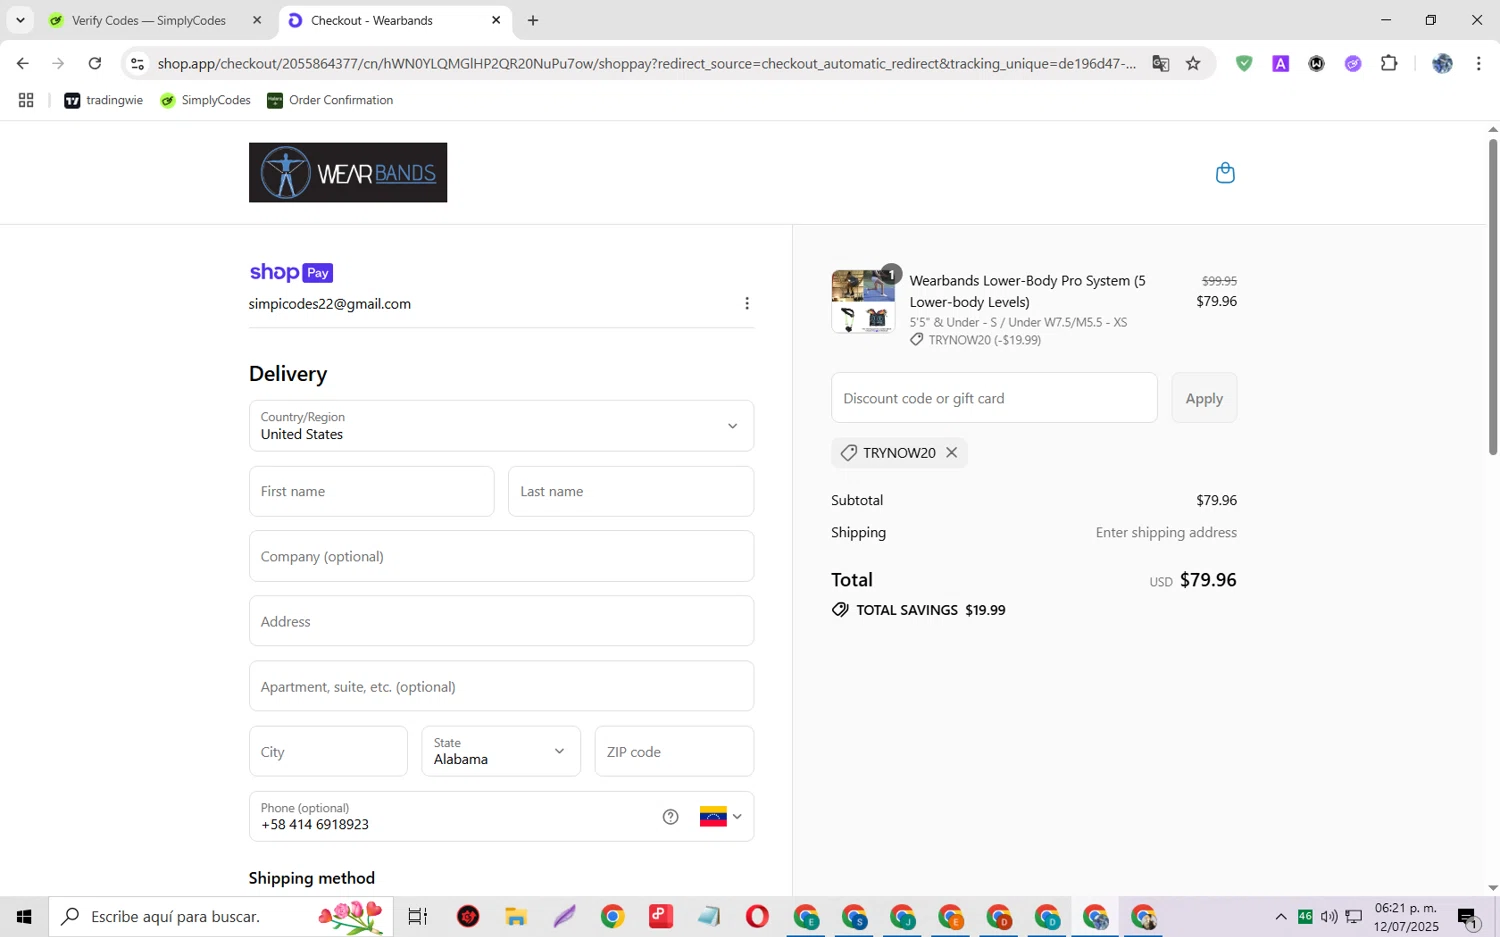Open the purple A extension

(x=1281, y=63)
